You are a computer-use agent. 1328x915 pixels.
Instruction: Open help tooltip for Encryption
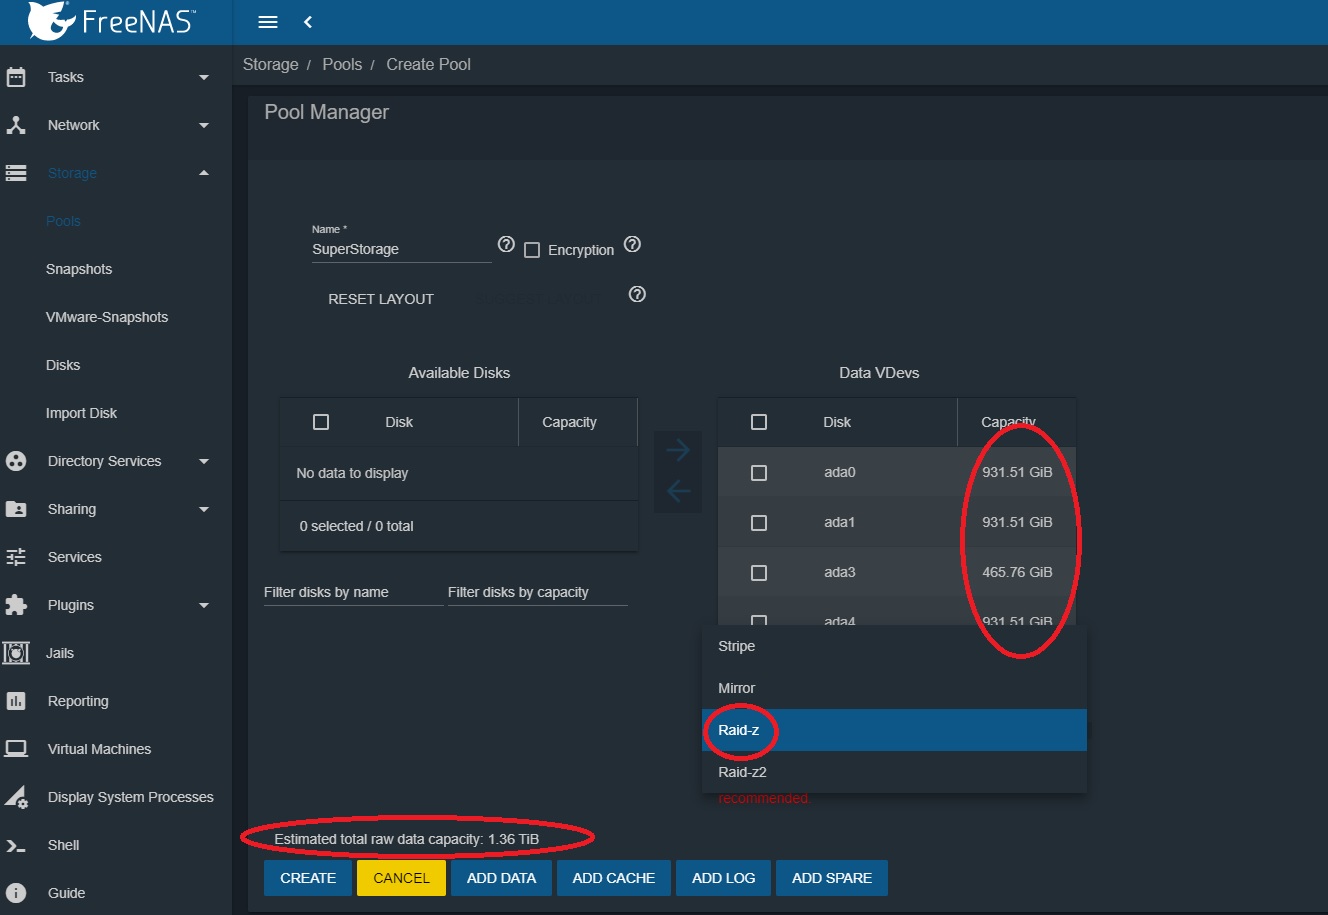632,245
